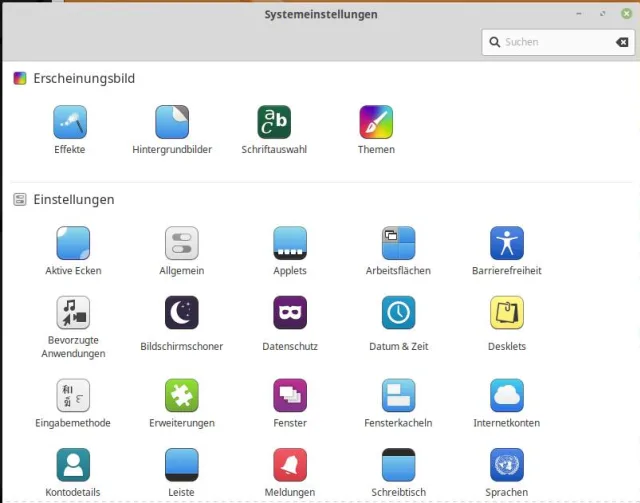The height and width of the screenshot is (503, 640).
Task: Open the Fenster window settings
Action: [290, 395]
